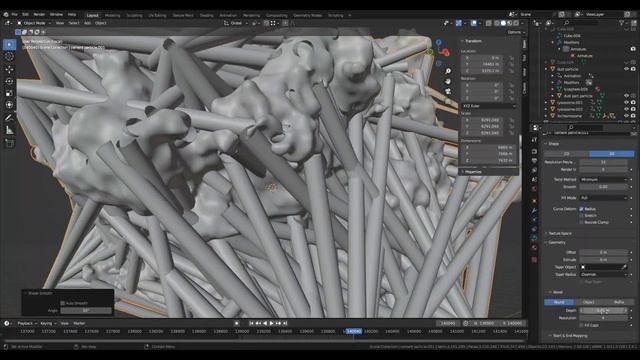640x360 pixels.
Task: Click the pan hand icon in the viewport
Action: (448, 81)
